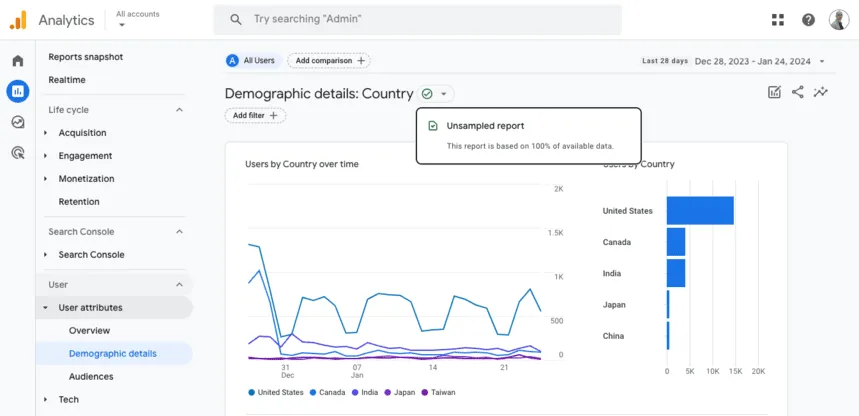Click the Add comparison button
The width and height of the screenshot is (859, 416).
(329, 61)
